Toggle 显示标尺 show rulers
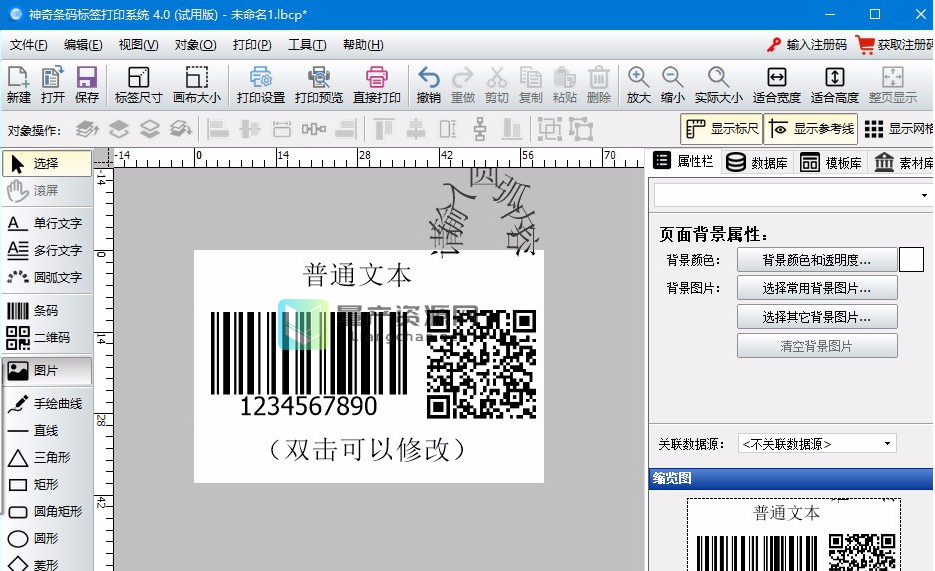Image resolution: width=935 pixels, height=571 pixels. (722, 129)
